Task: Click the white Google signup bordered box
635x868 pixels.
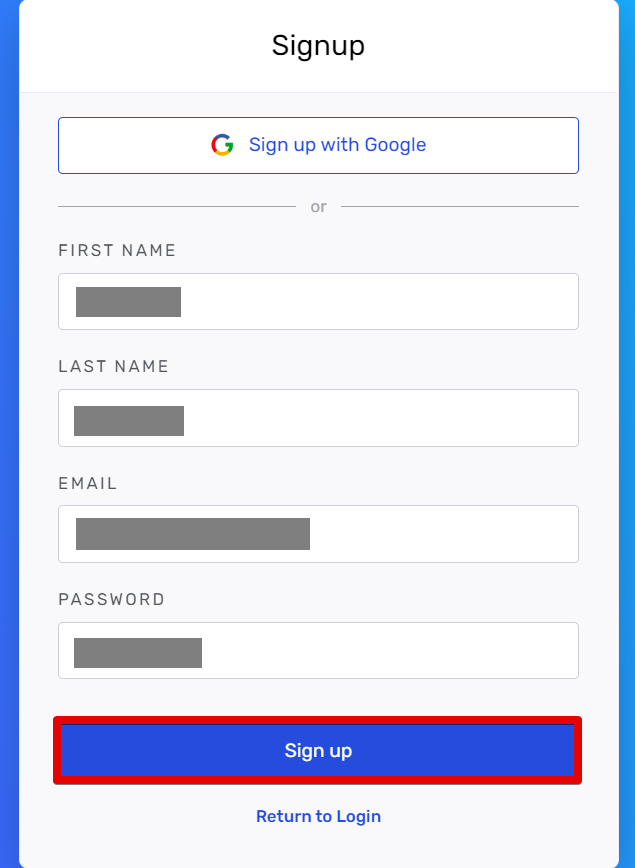Action: coord(318,145)
